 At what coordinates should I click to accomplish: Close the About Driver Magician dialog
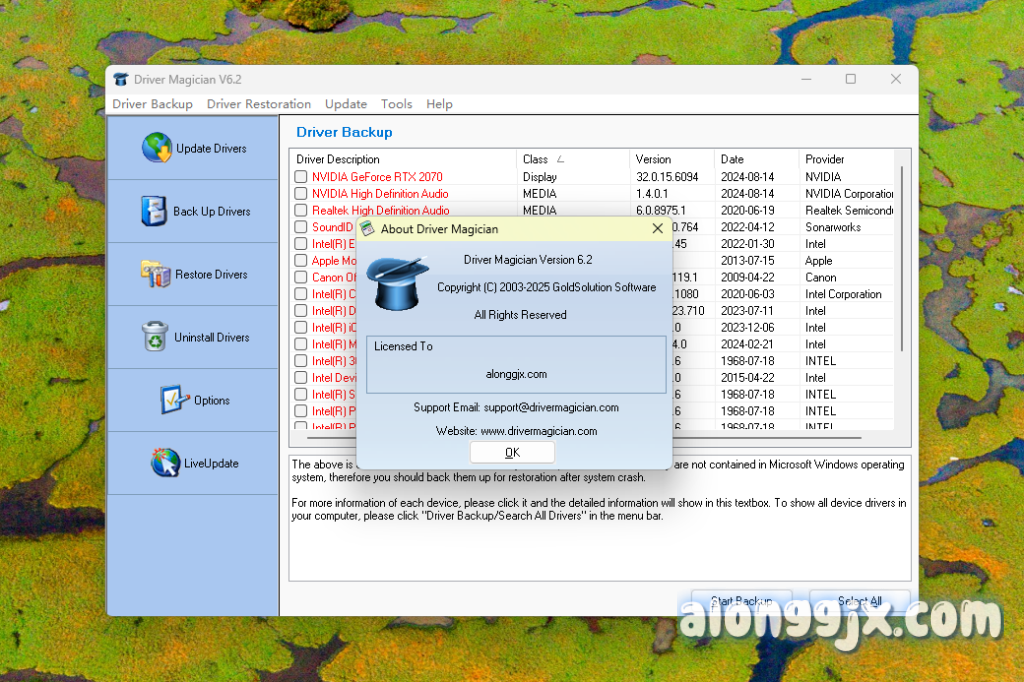point(657,229)
